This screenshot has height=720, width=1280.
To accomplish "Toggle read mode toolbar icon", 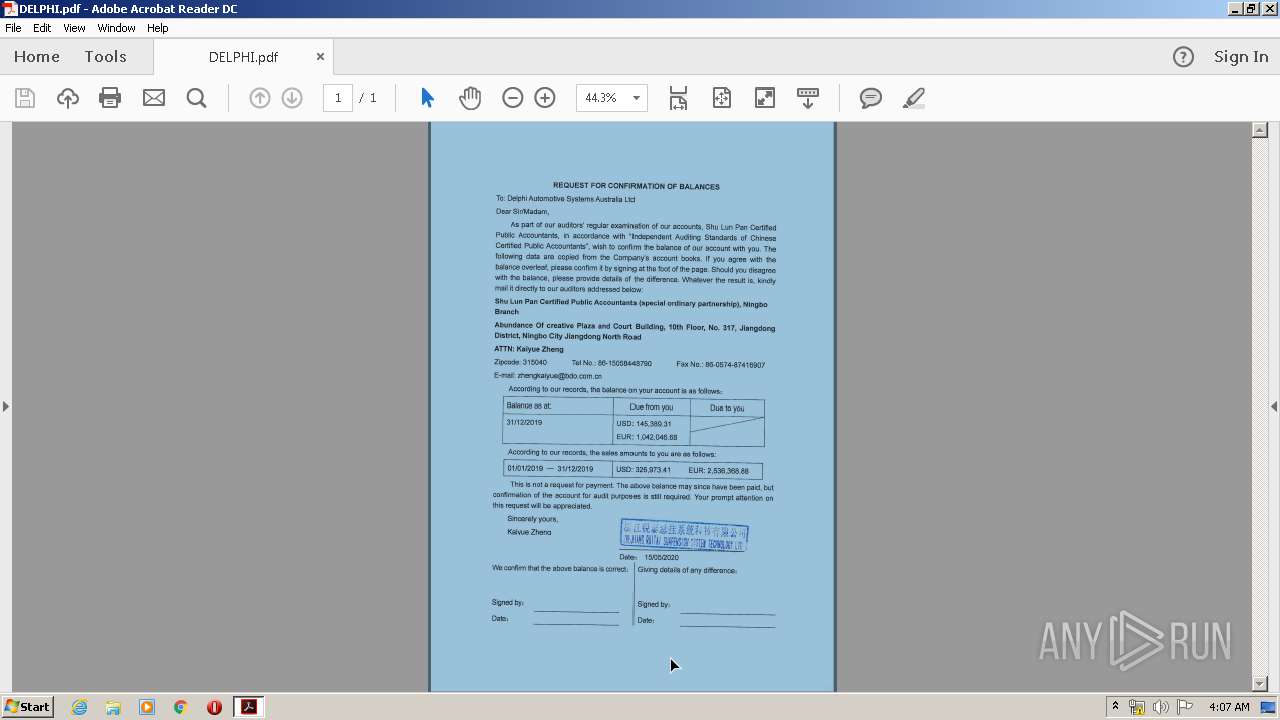I will pyautogui.click(x=808, y=98).
